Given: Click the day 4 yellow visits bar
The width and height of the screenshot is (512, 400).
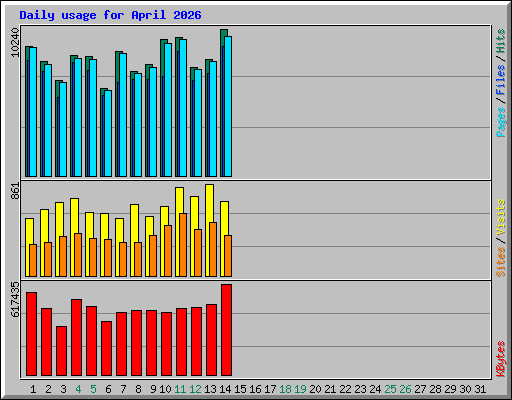Looking at the screenshot, I should [x=74, y=216].
